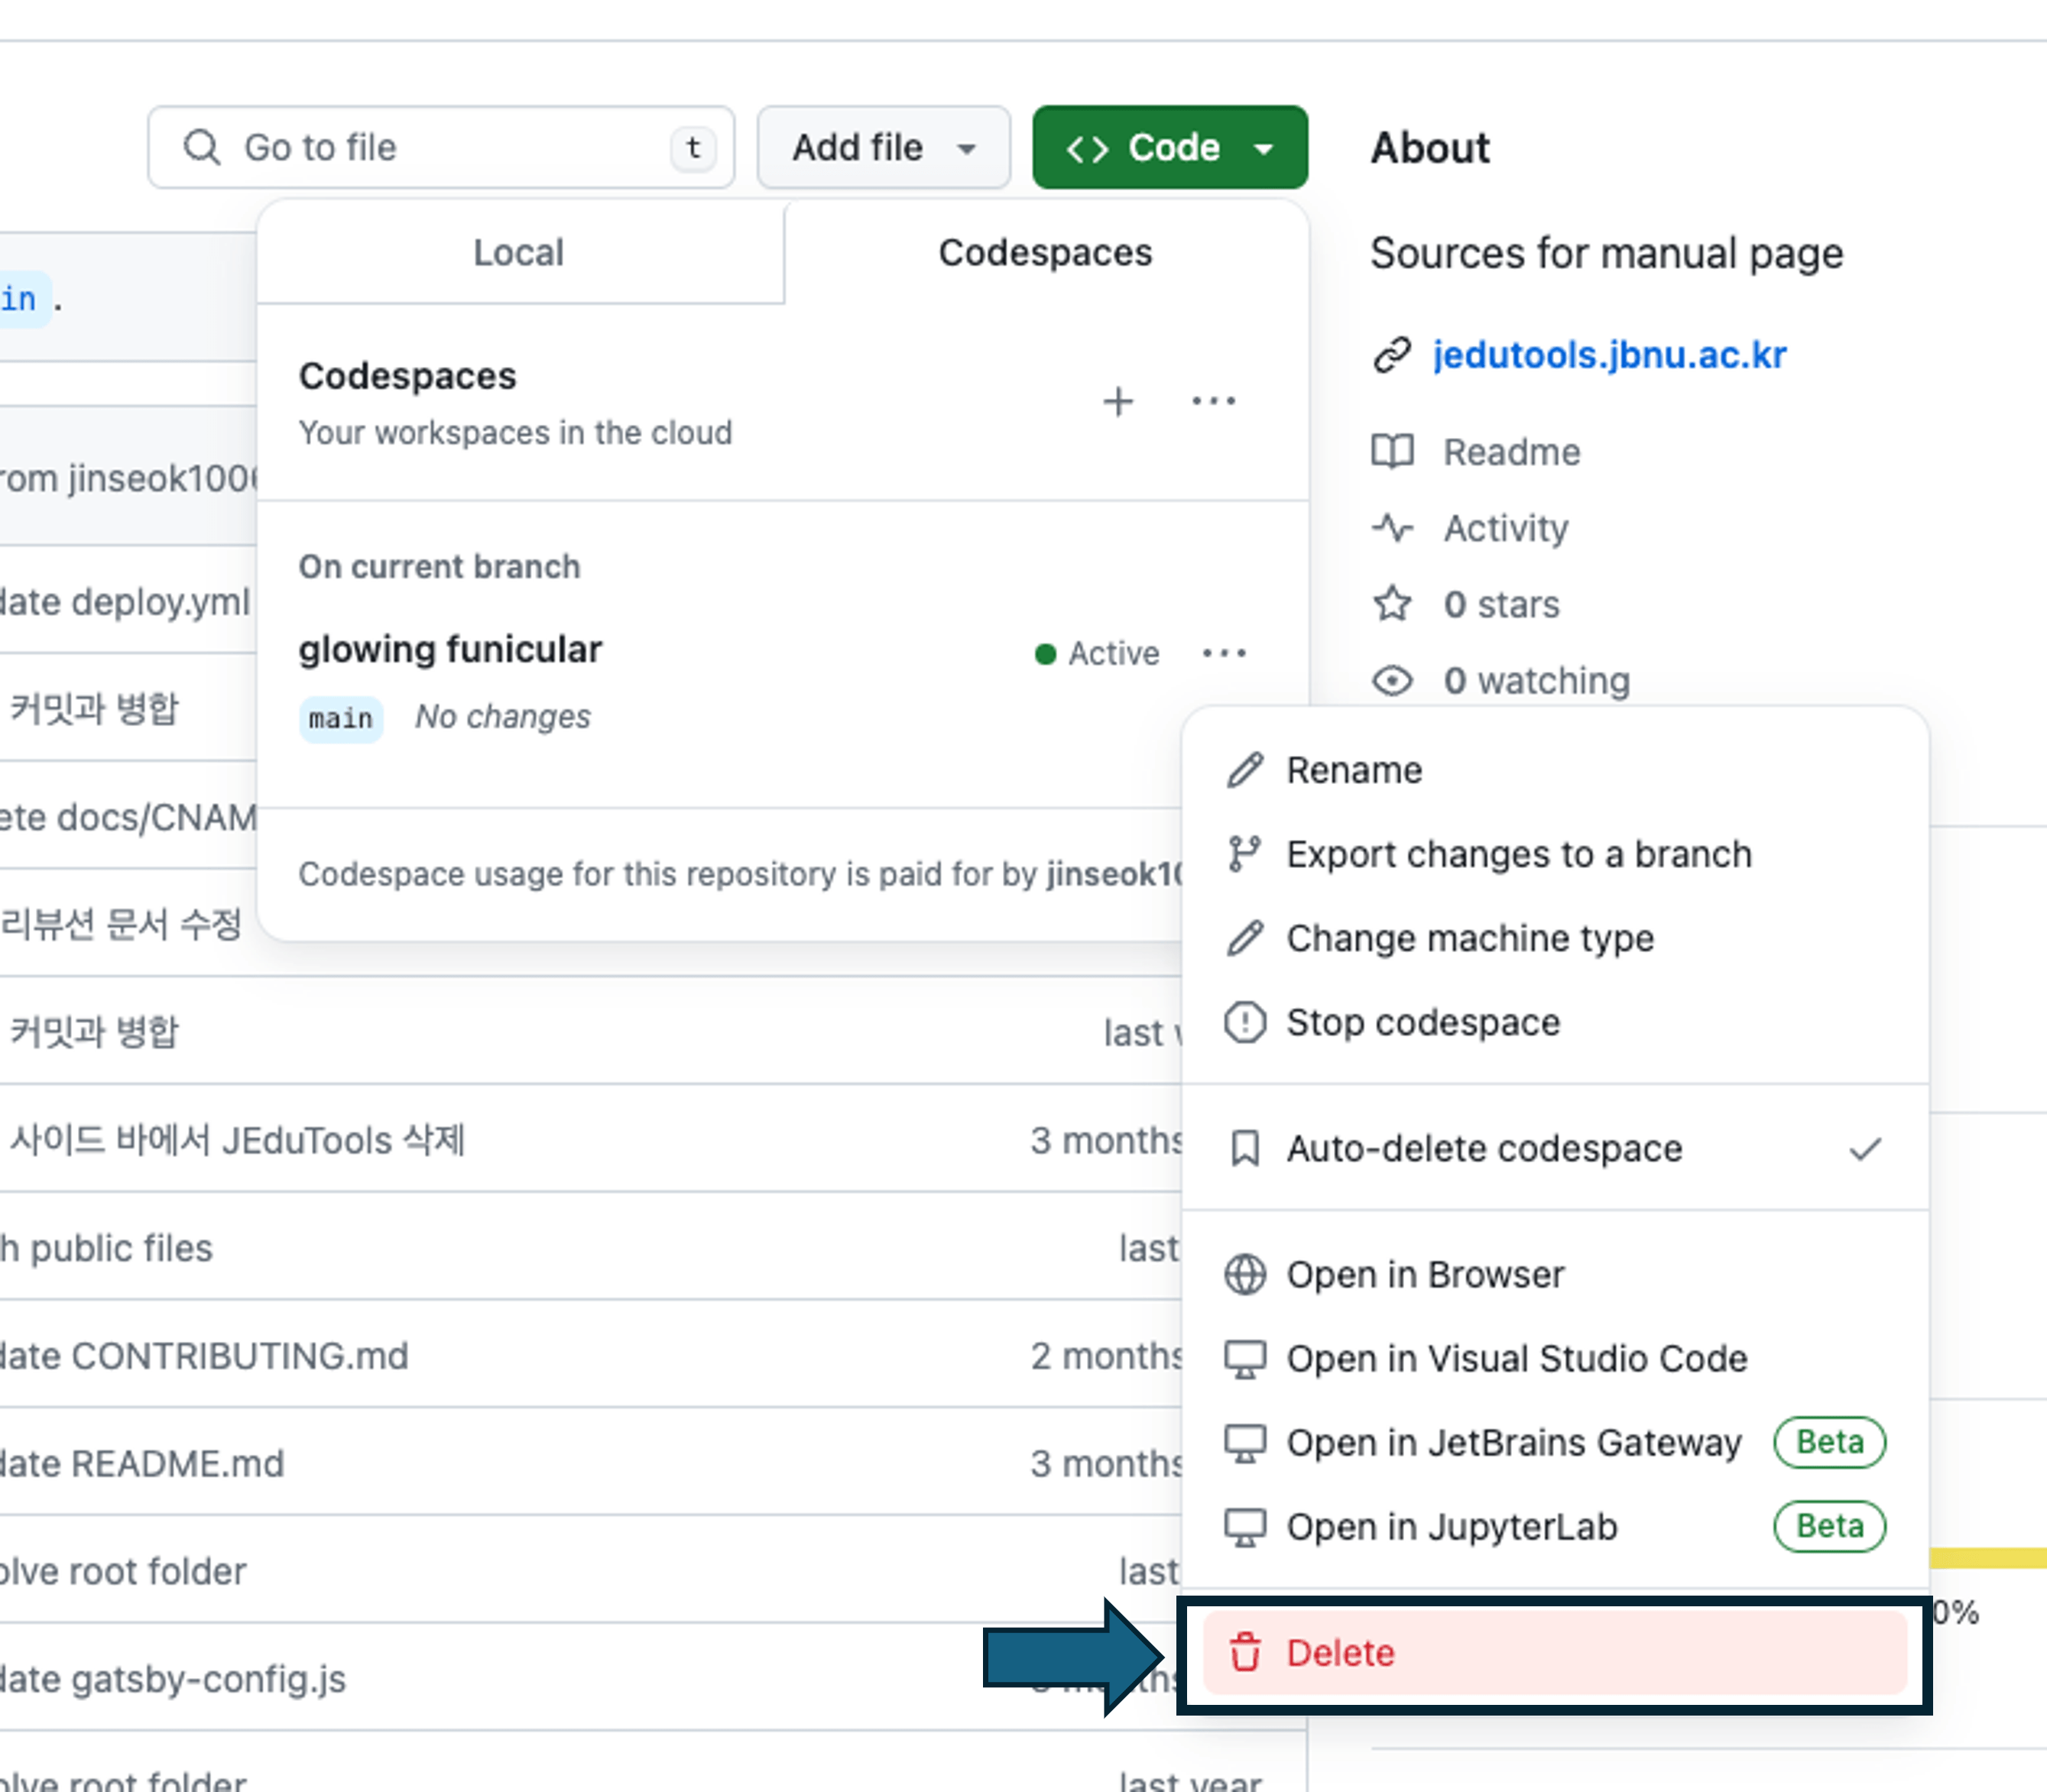
Task: Select the Codespaces tab
Action: 1045,253
